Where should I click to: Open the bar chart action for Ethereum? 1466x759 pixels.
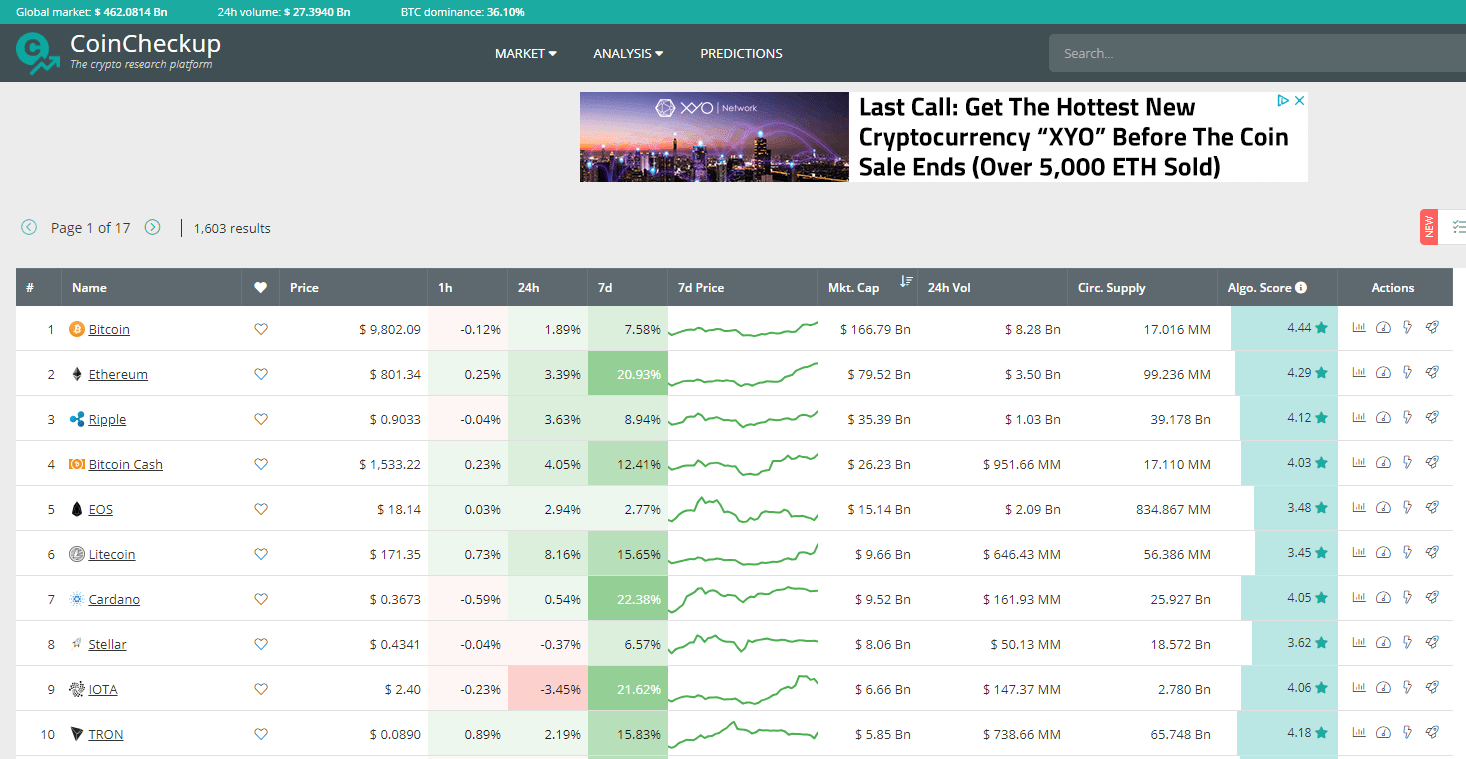coord(1359,372)
